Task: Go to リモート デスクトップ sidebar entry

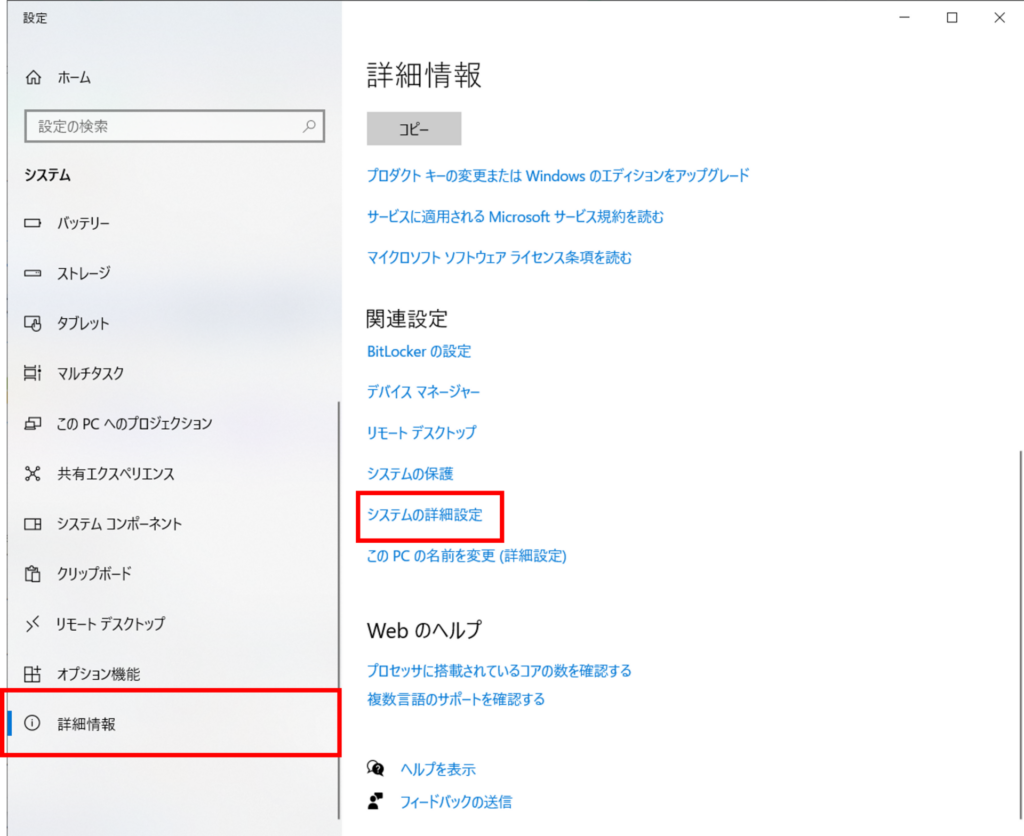Action: pos(110,623)
